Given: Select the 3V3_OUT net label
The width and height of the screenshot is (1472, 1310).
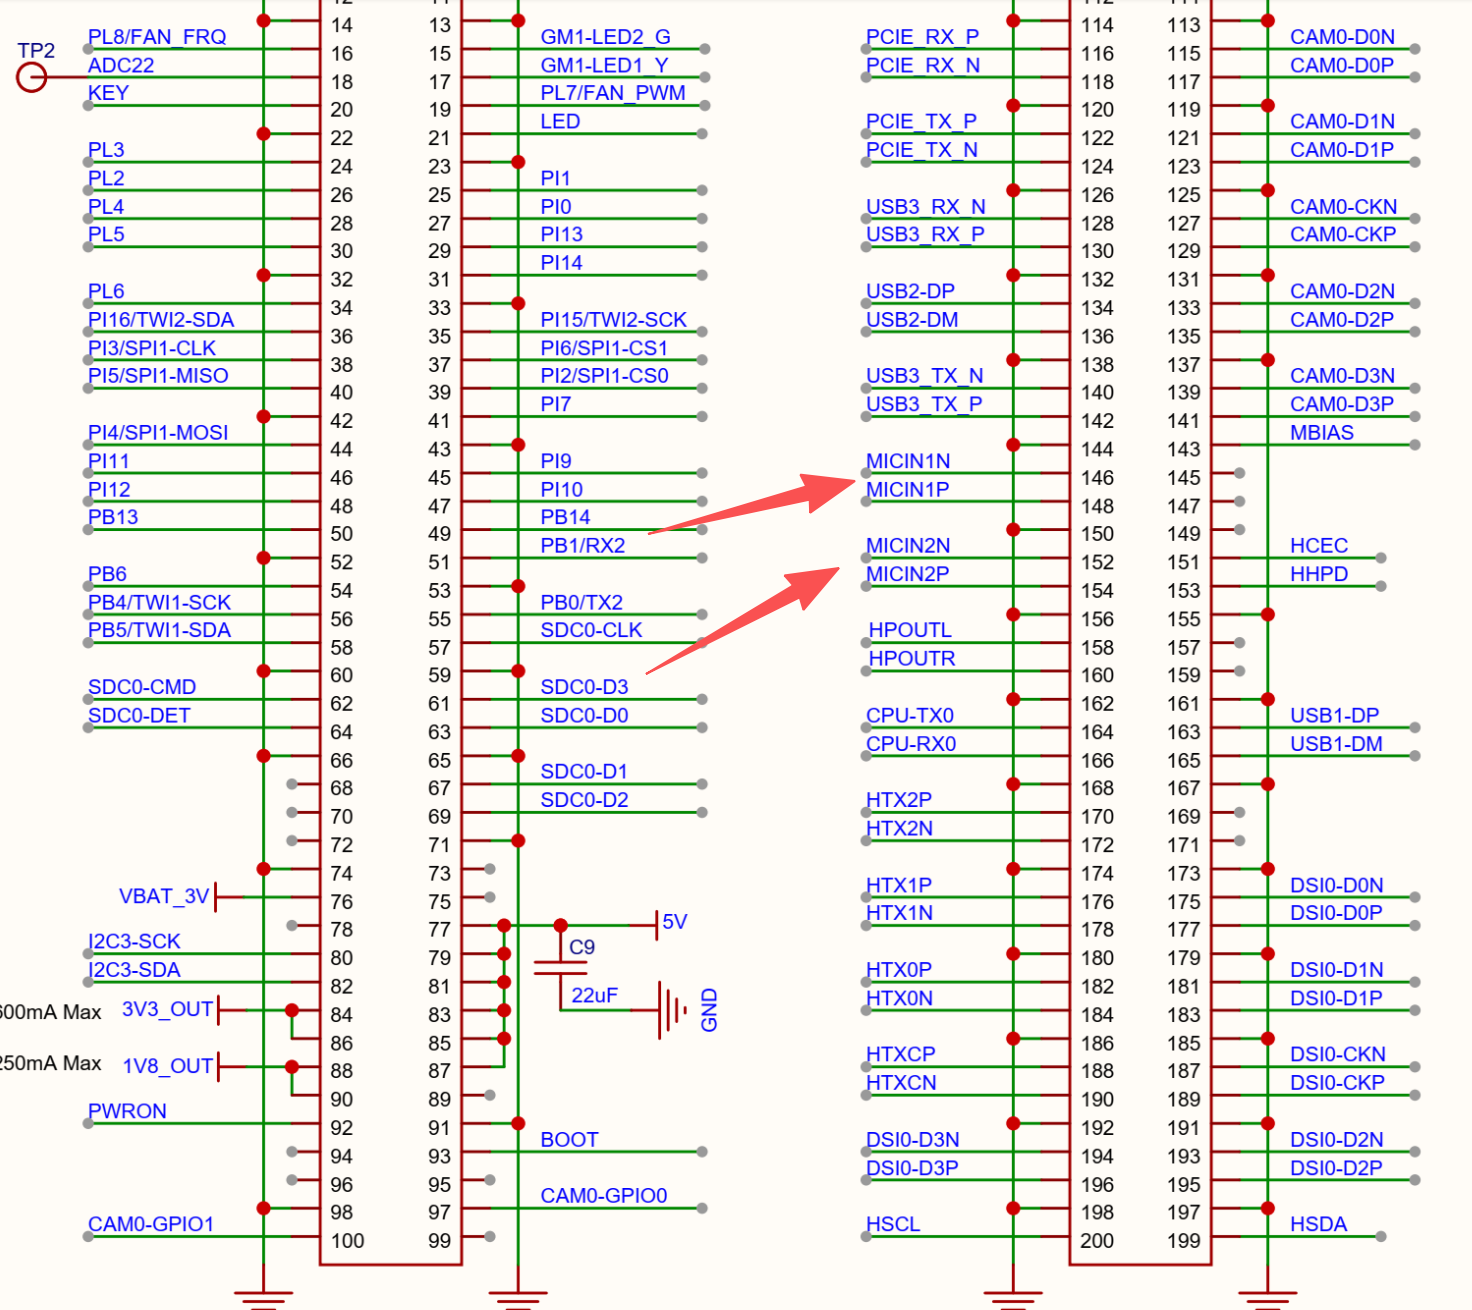Looking at the screenshot, I should pos(167,1009).
